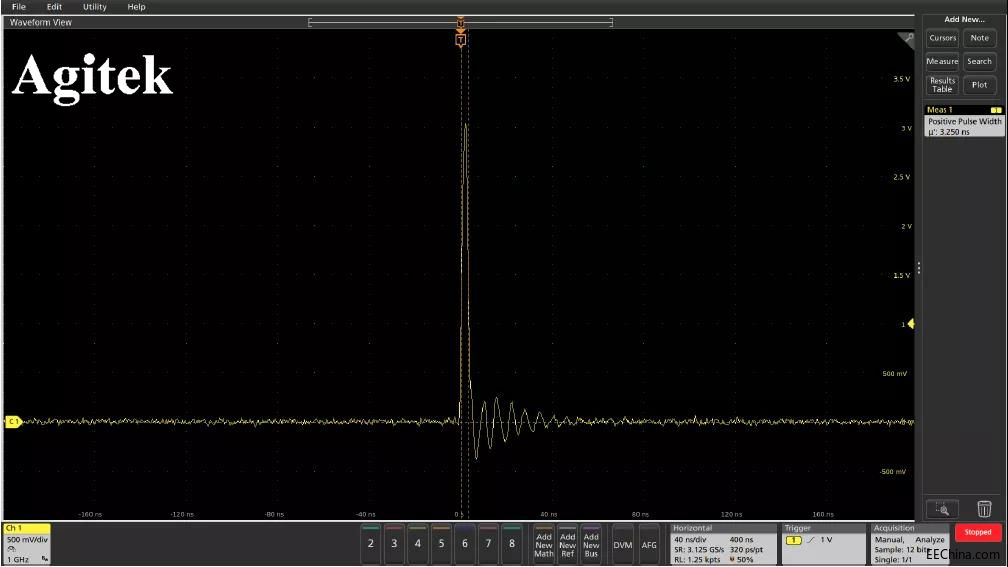
Task: Turn on channel 4
Action: (x=418, y=544)
